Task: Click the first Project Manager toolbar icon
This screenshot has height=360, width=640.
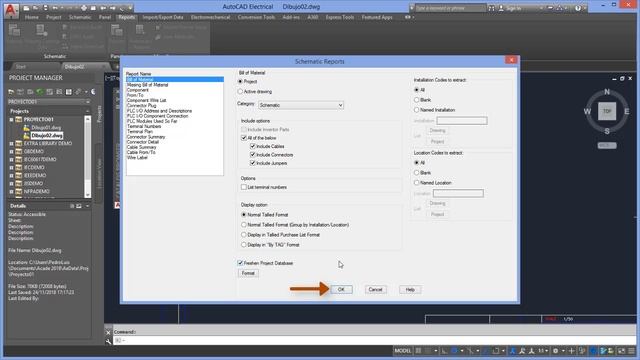Action: click(11, 92)
